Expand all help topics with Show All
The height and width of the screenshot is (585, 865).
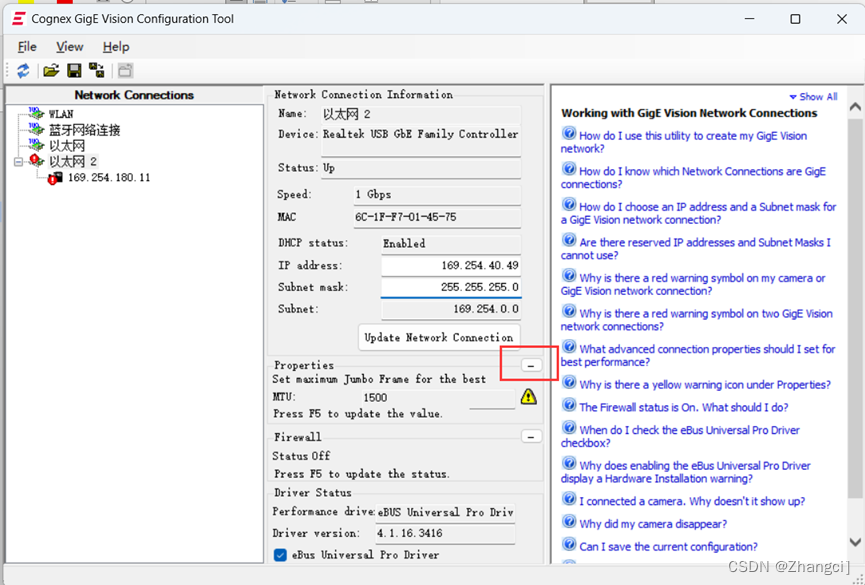click(813, 97)
